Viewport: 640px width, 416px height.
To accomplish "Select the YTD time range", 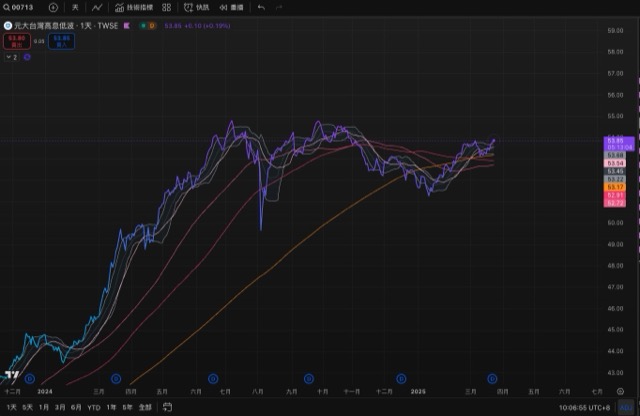I will pos(94,407).
